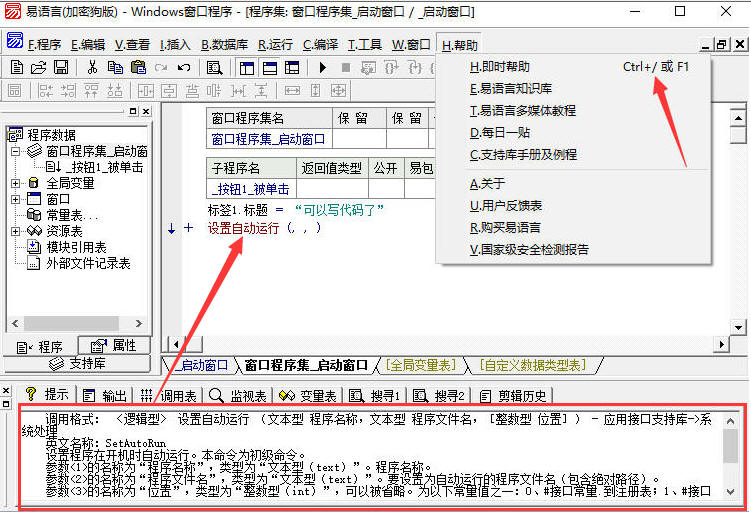
Task: Open the 剪辑历史 tab in bottom panel
Action: tap(513, 396)
